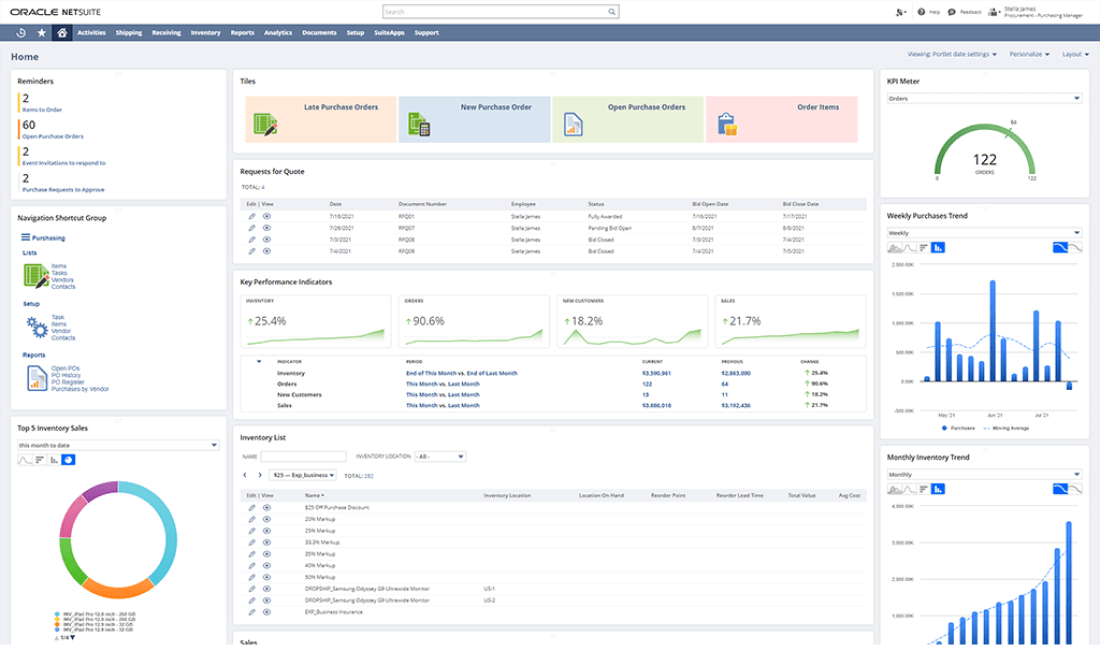Open the Recent Records clock icon
Screen dimensions: 1100x645
(x=21, y=33)
